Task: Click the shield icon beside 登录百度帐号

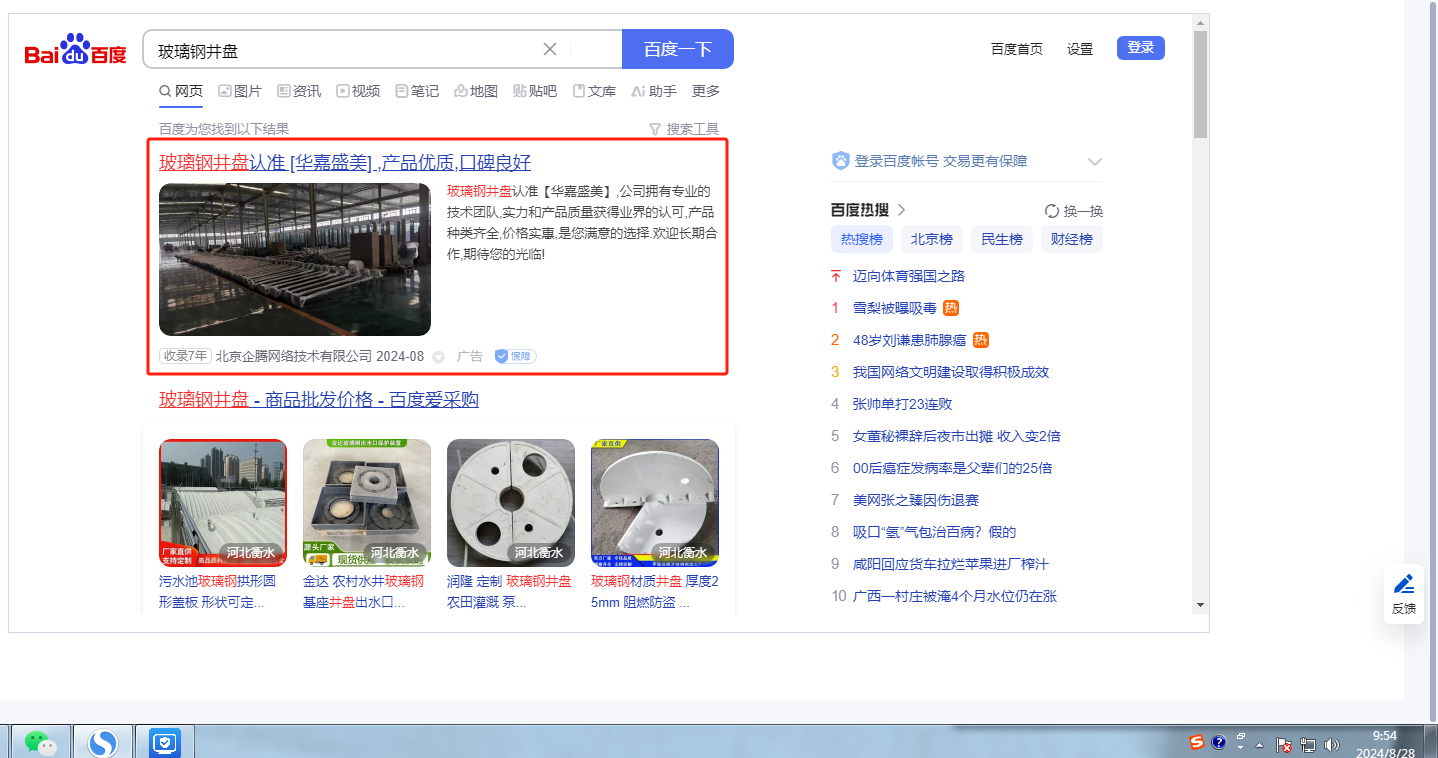Action: (840, 161)
